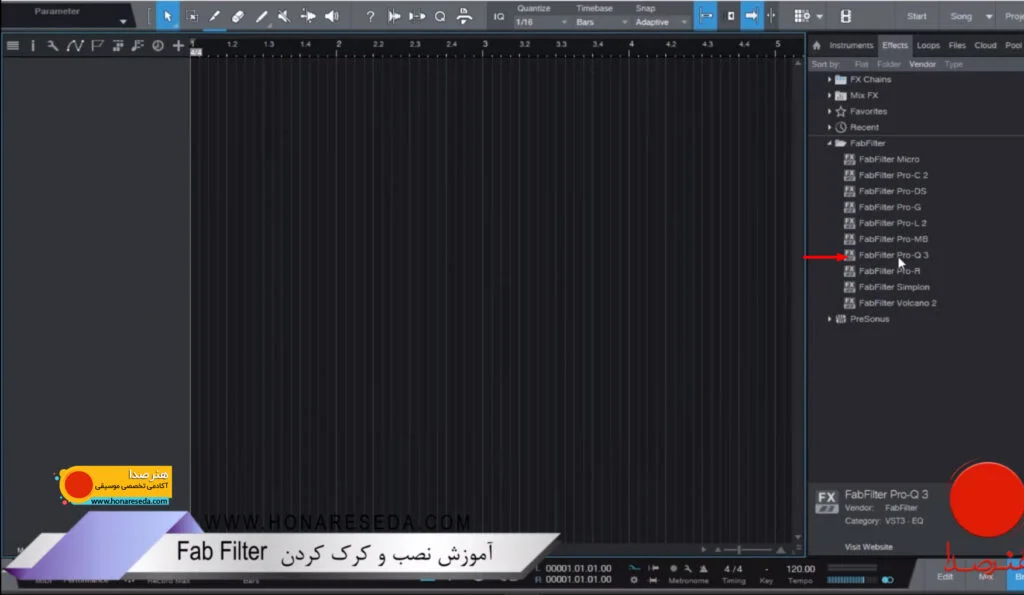Click the 4/4 time signature field
Screen dimensions: 1024x595
733,569
